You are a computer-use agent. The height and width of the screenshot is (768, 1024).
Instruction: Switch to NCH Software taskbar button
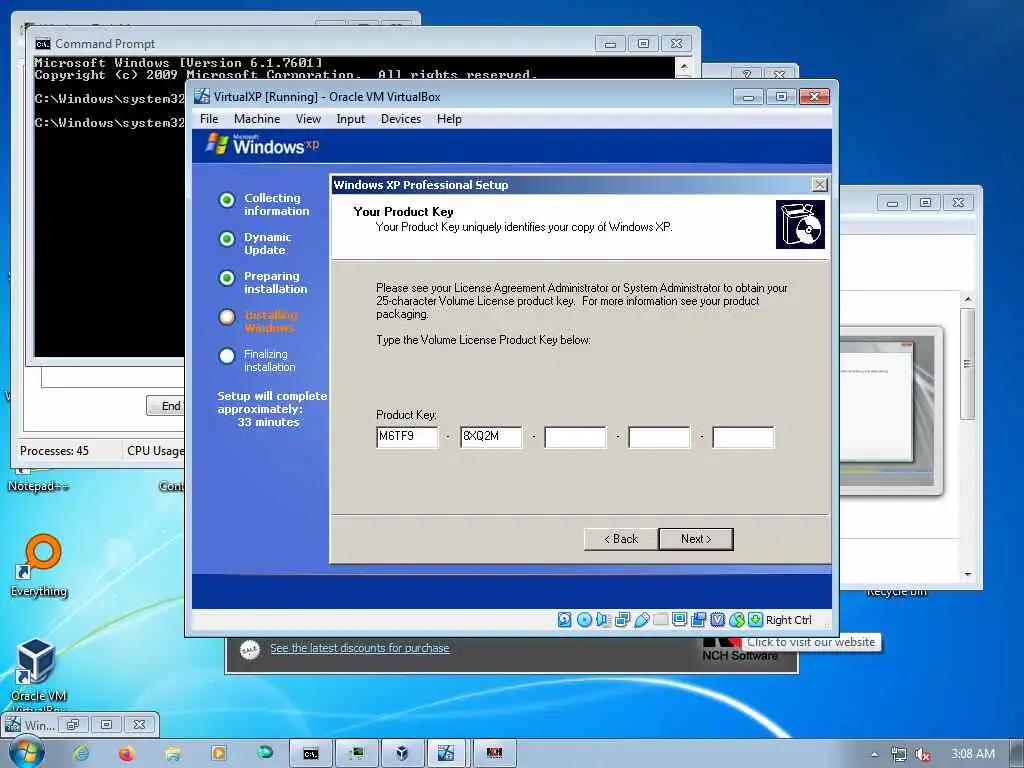494,754
